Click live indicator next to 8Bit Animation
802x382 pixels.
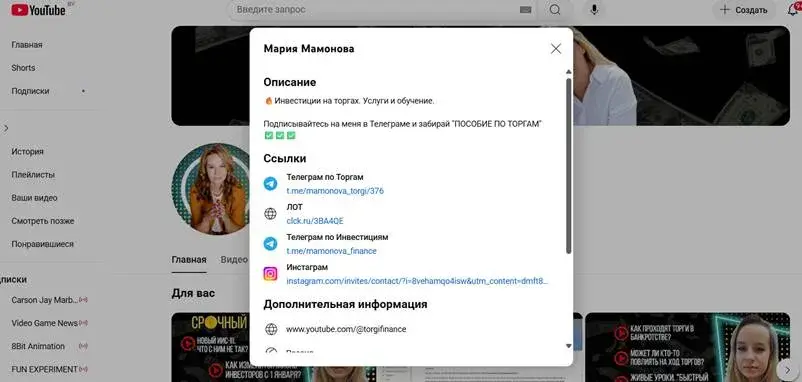83,346
